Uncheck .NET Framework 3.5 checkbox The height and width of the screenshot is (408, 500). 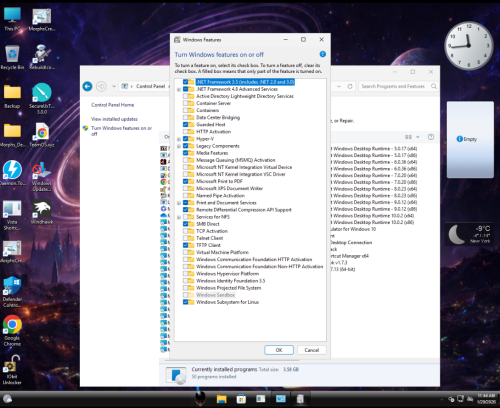(185, 82)
